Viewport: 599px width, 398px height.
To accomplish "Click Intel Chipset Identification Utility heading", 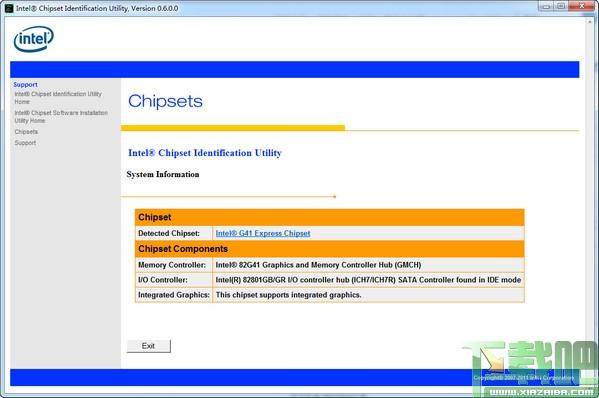I will pos(205,153).
